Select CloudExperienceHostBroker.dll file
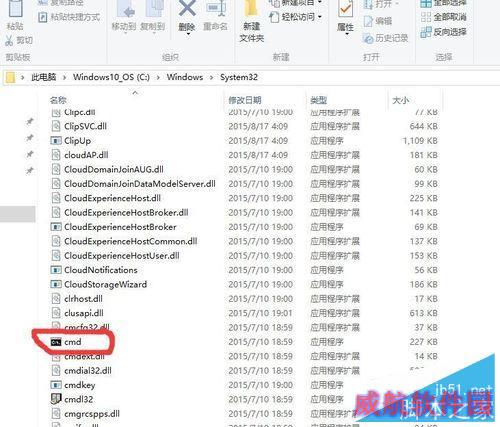500x427 pixels. (126, 212)
